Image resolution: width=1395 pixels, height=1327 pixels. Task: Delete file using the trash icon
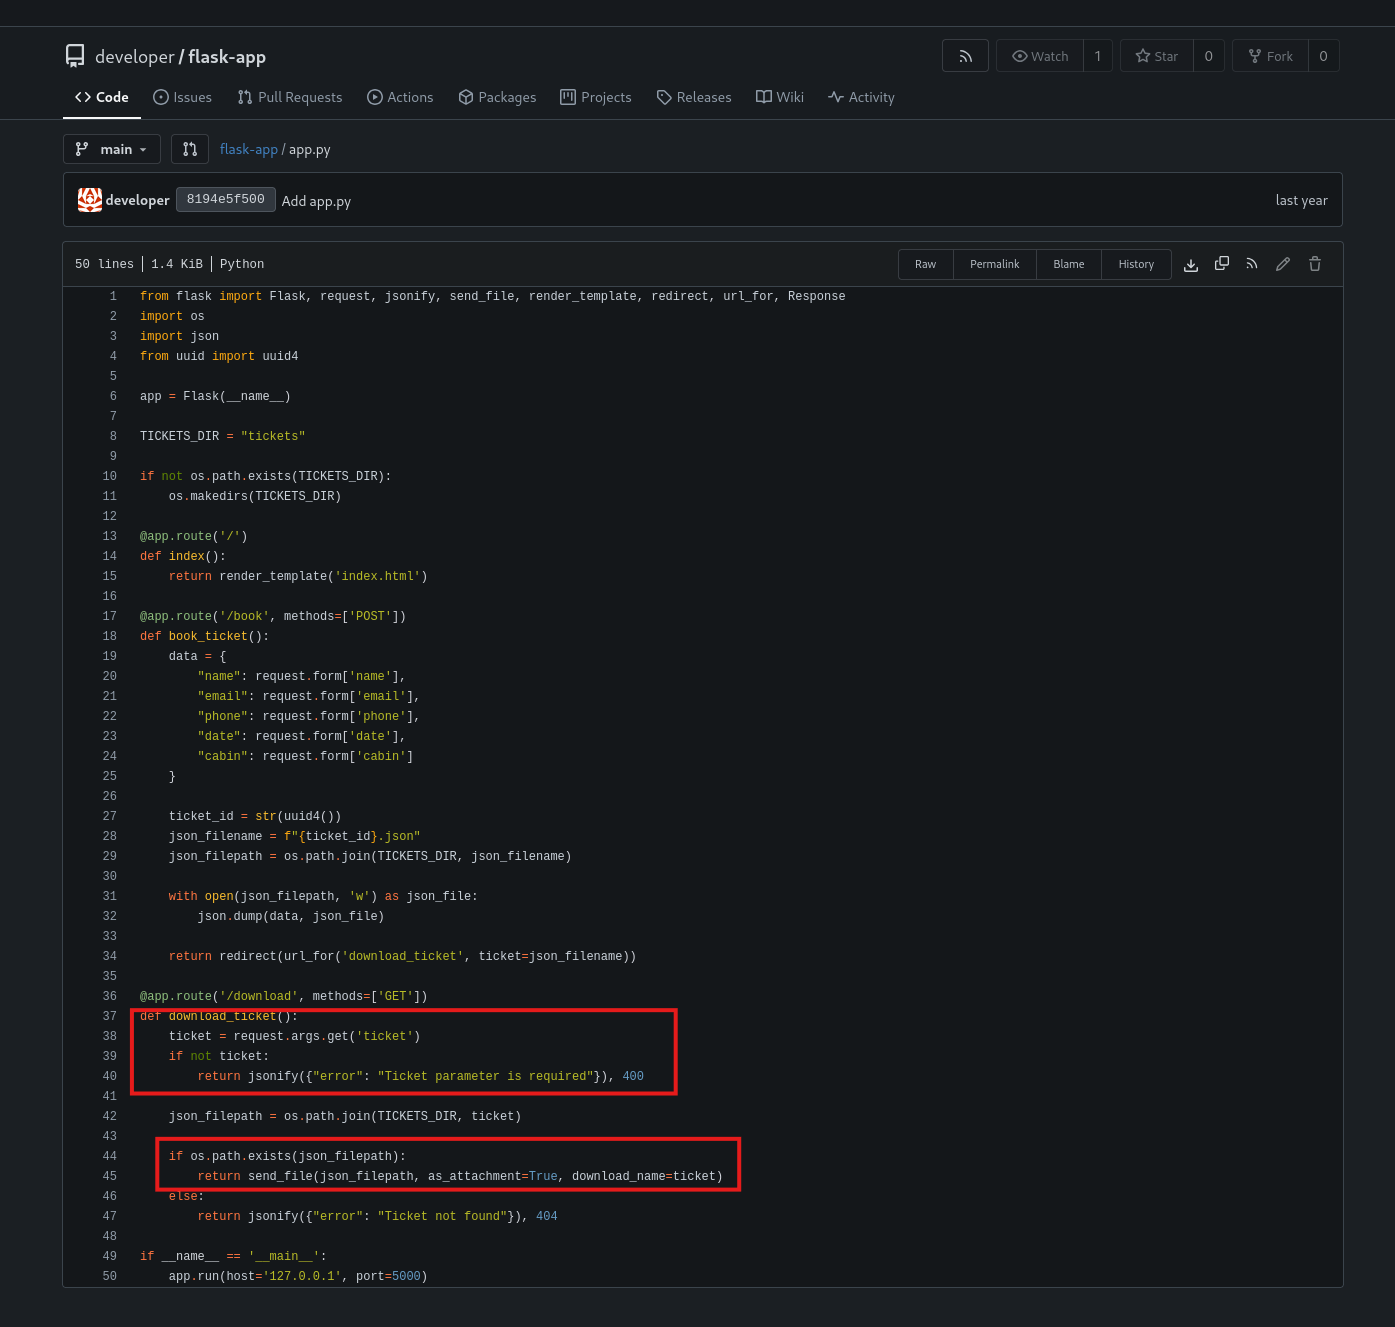click(1315, 264)
